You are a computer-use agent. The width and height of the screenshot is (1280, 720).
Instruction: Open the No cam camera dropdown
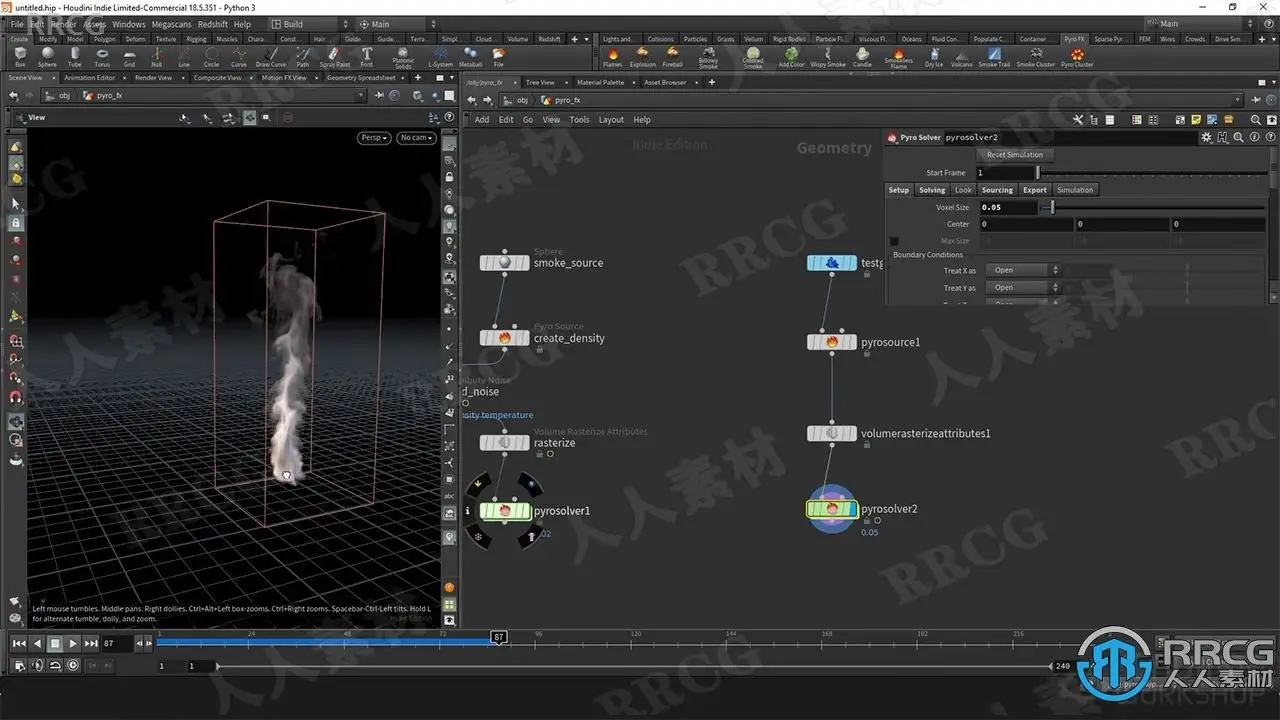[416, 138]
